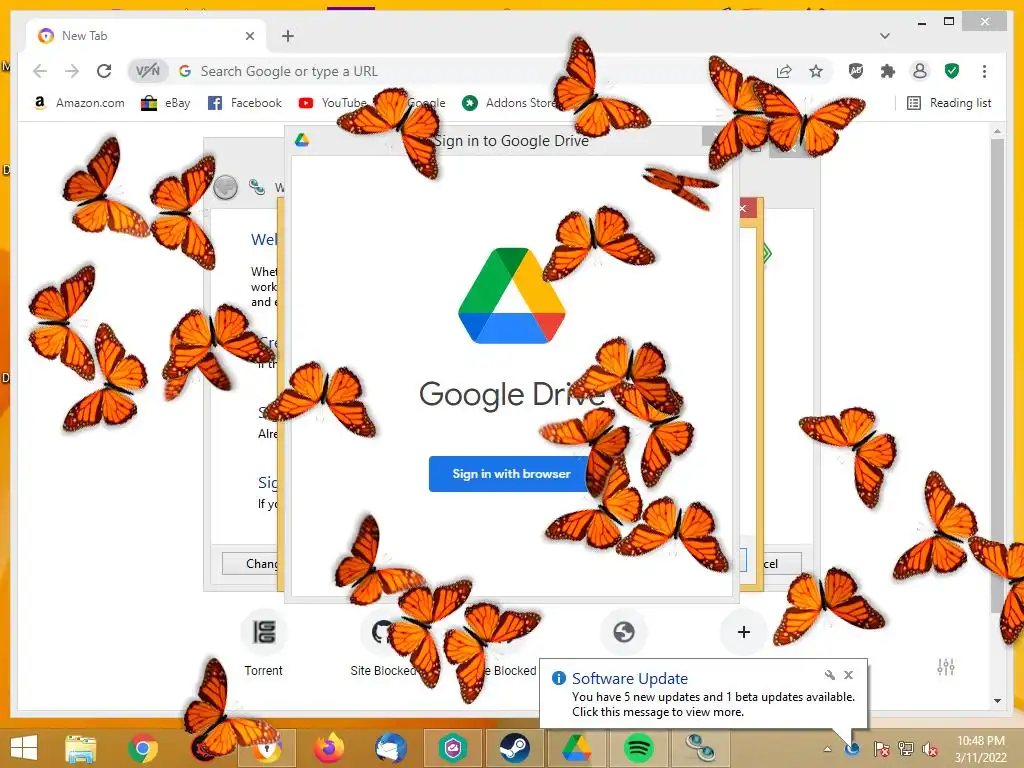Open the Amazon.com bookmark
The height and width of the screenshot is (768, 1024).
(x=78, y=103)
